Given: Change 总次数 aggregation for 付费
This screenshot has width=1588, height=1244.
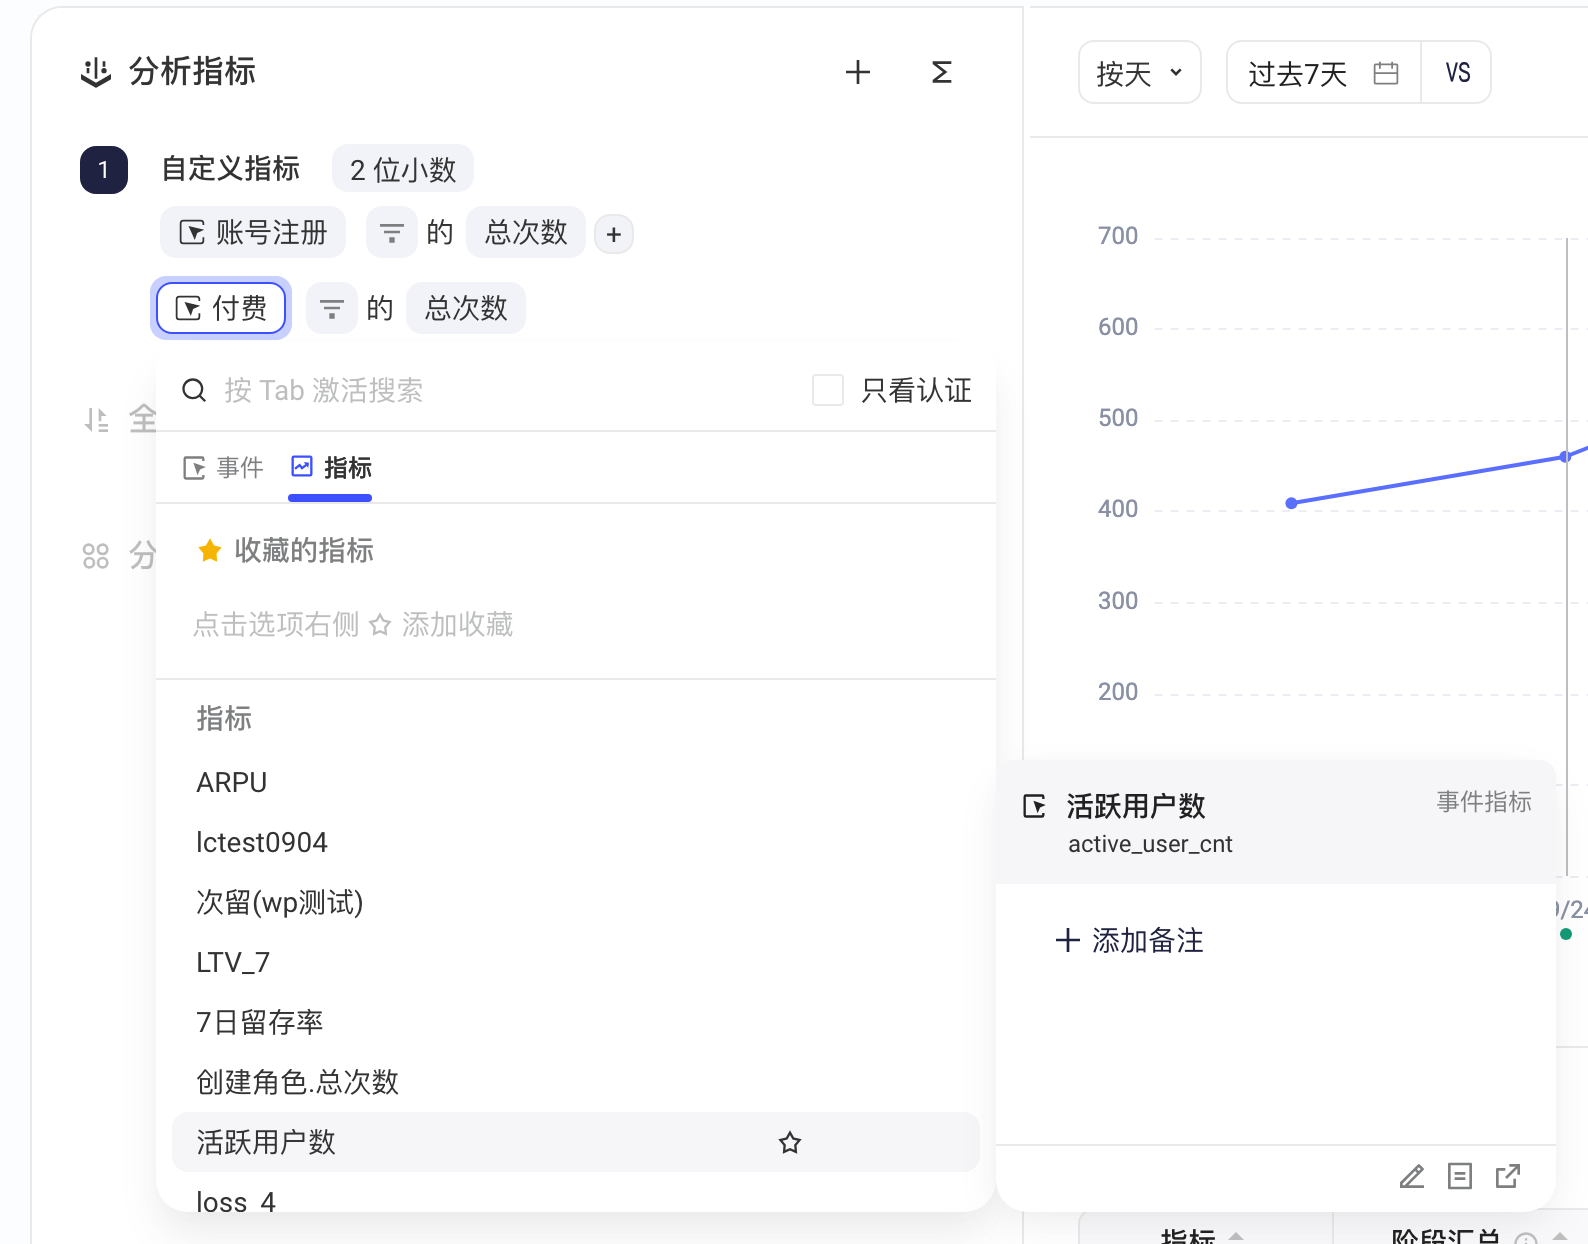Looking at the screenshot, I should [x=466, y=308].
